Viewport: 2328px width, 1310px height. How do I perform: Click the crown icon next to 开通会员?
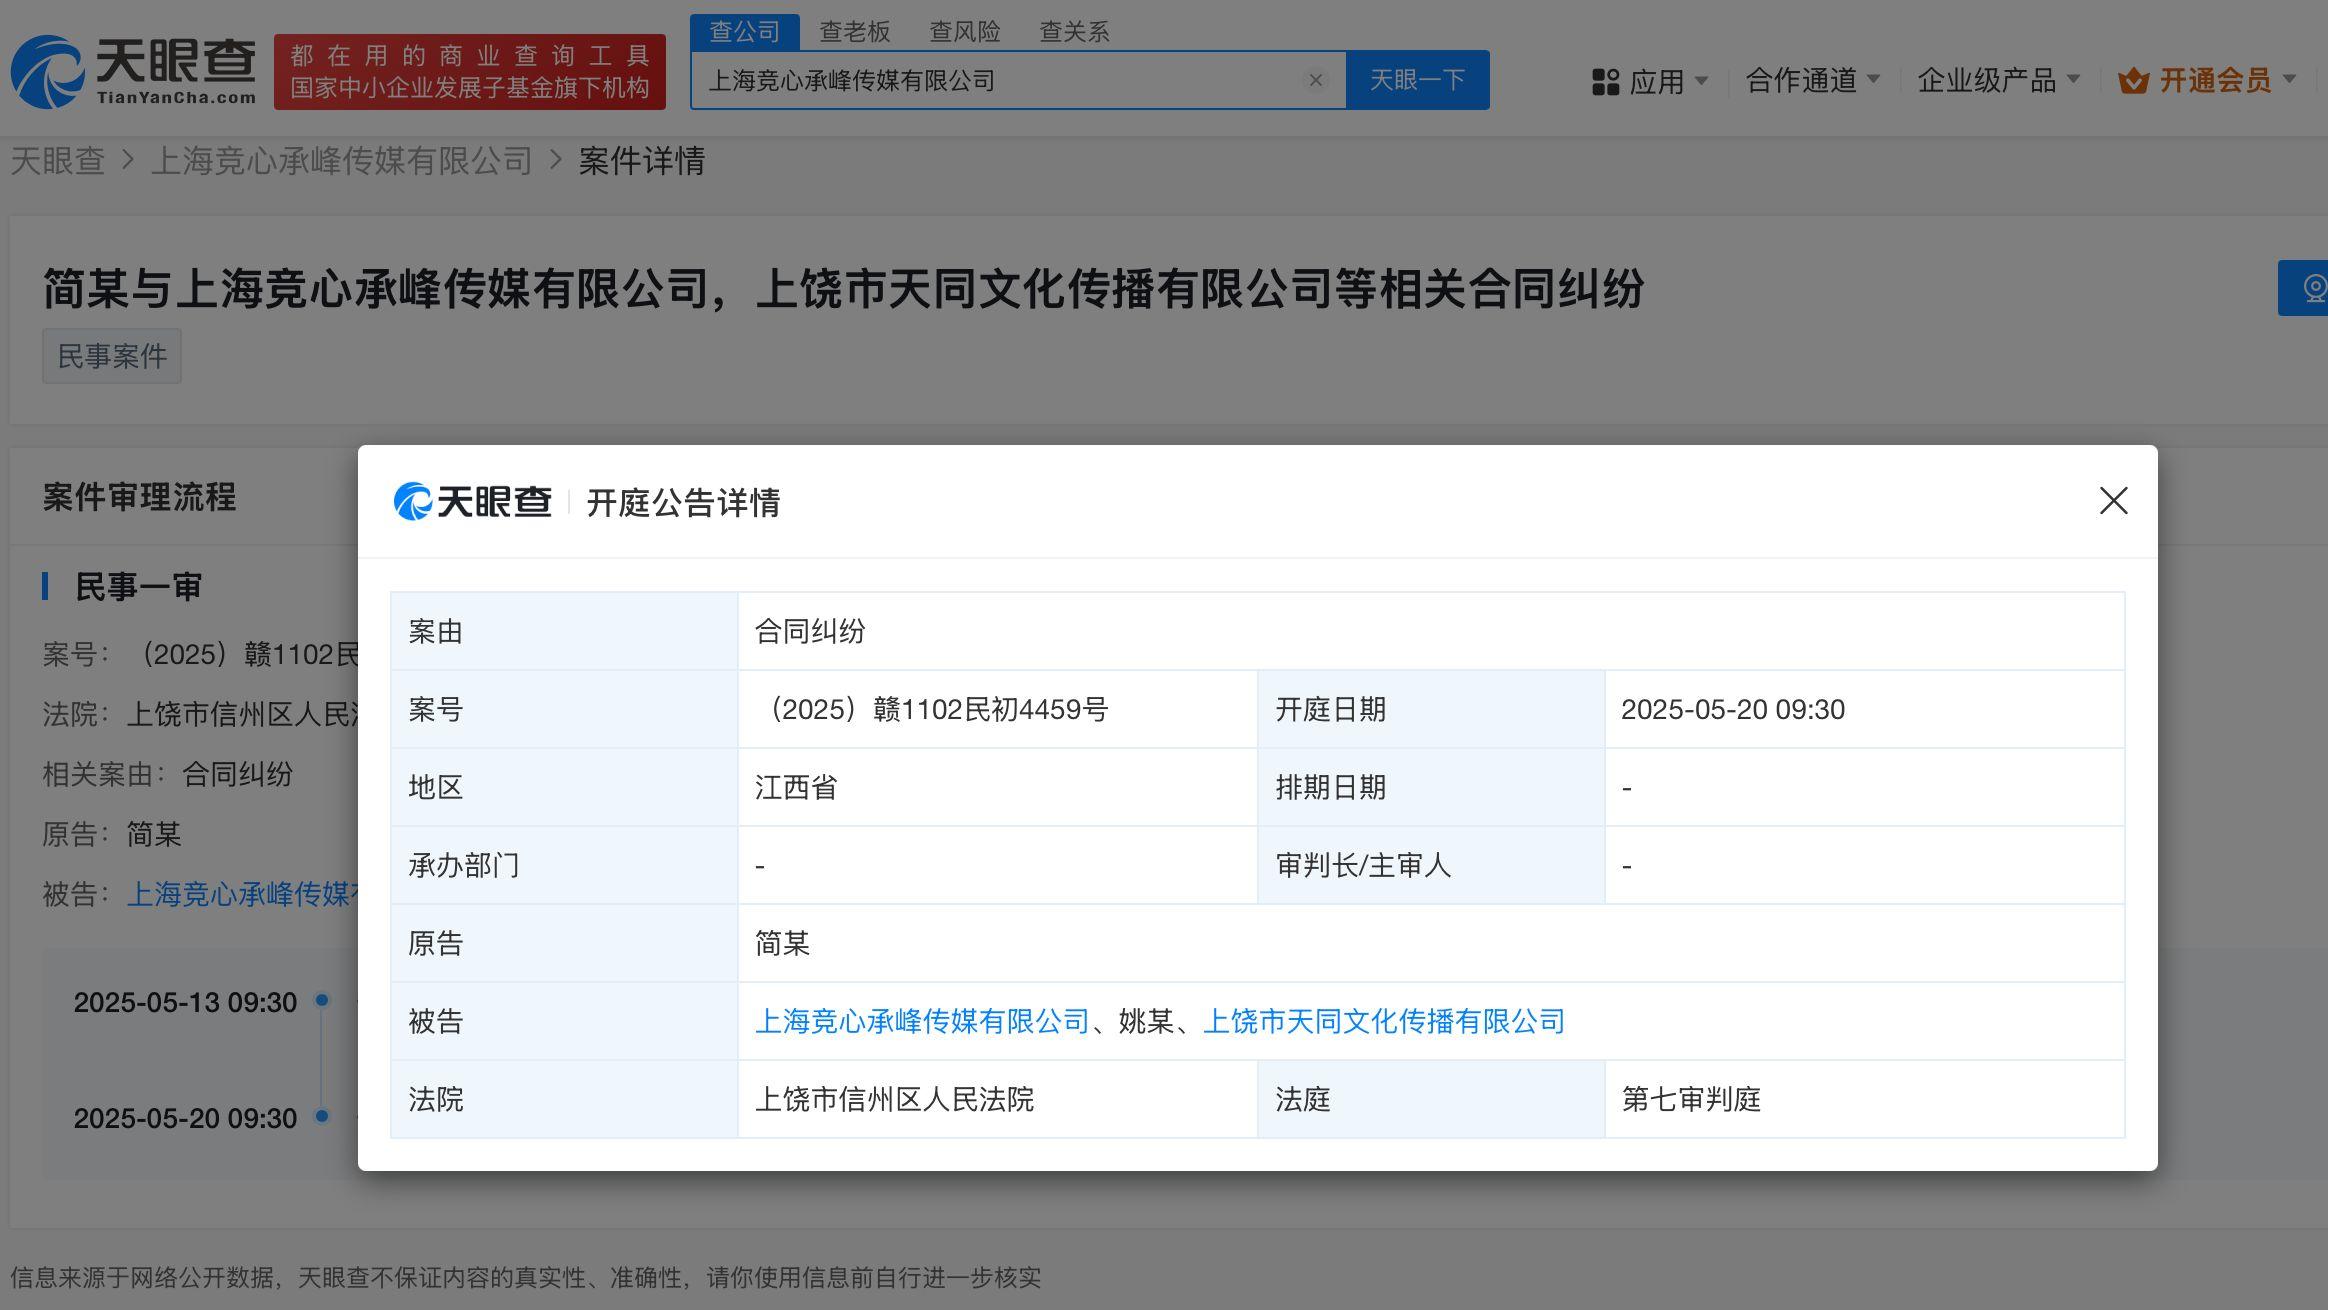pyautogui.click(x=2133, y=80)
